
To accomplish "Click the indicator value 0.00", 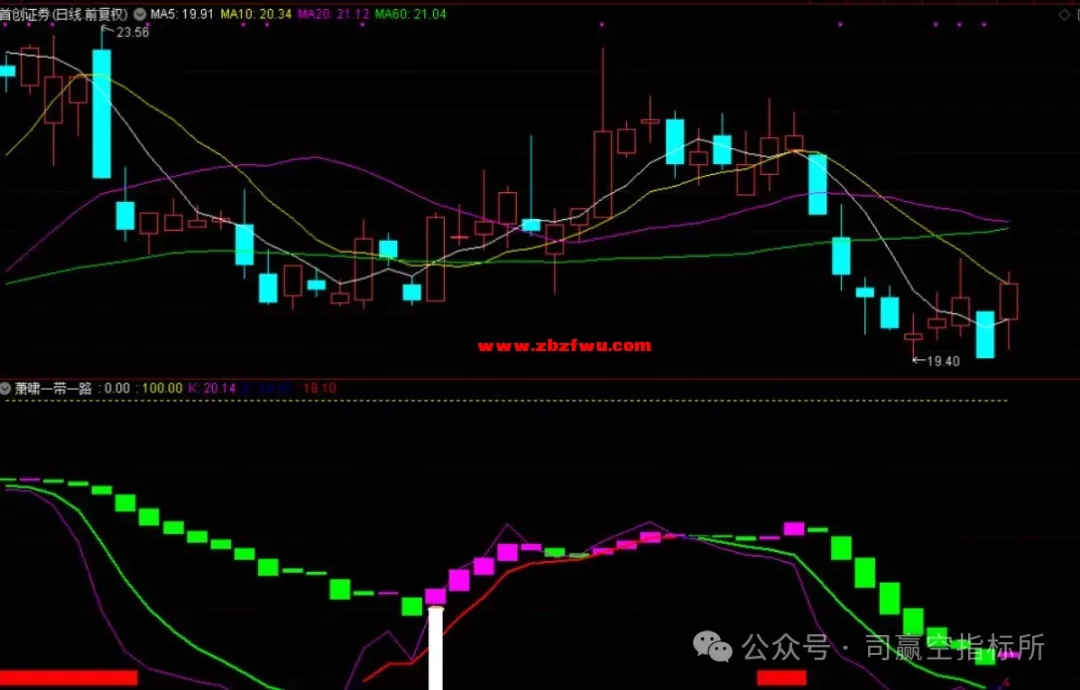I will [x=117, y=388].
